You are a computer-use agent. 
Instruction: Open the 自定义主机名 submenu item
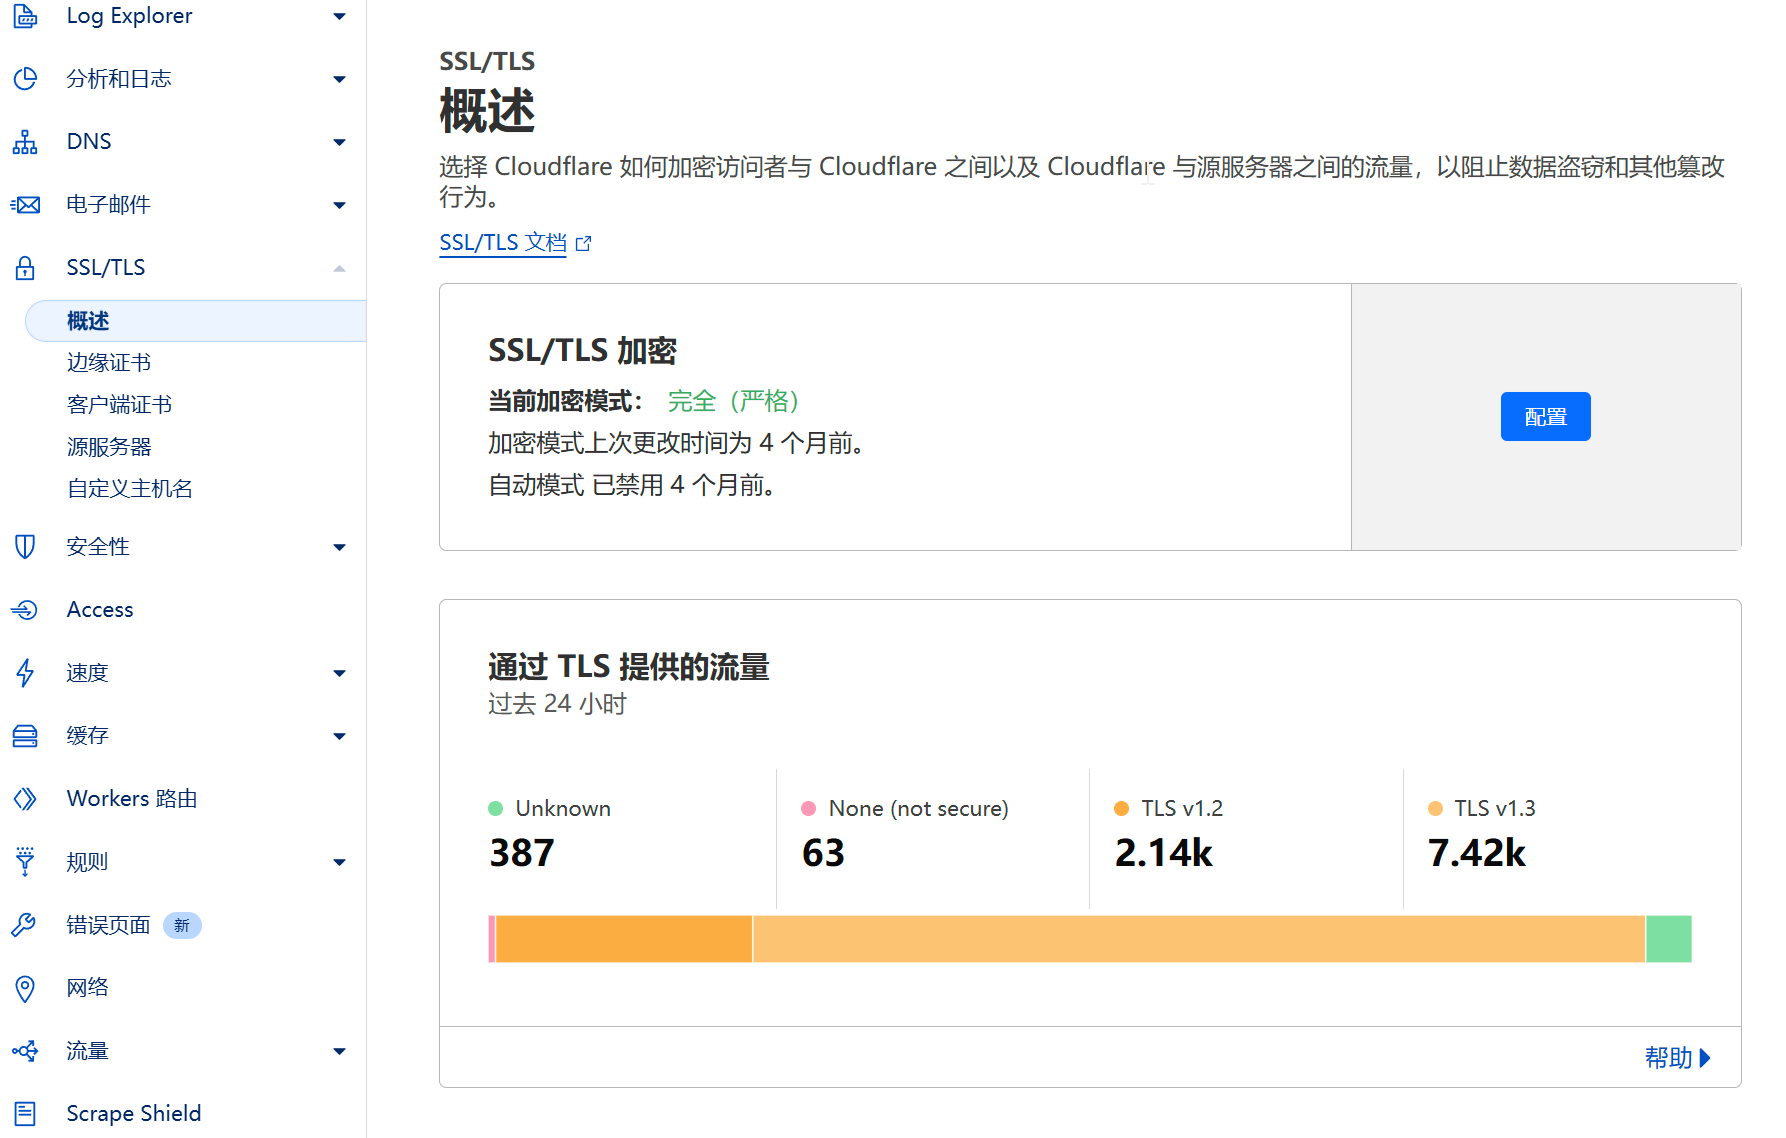pyautogui.click(x=130, y=489)
